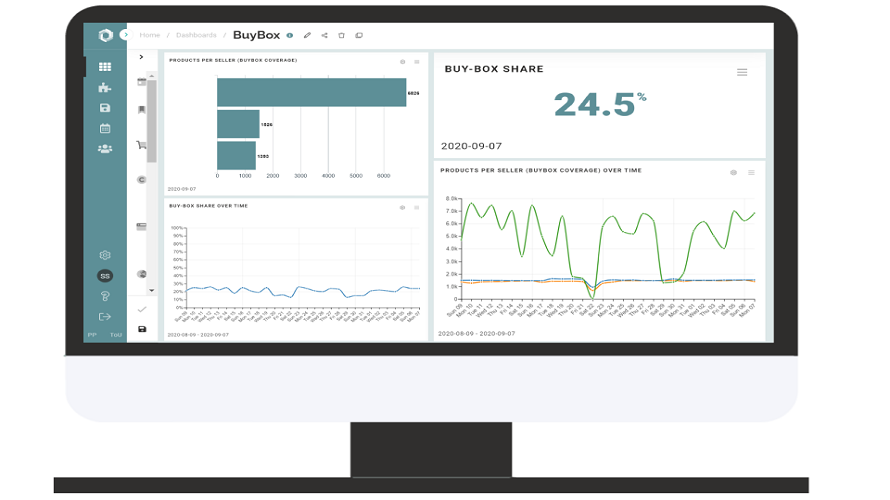Image resolution: width=890 pixels, height=500 pixels.
Task: Duplicate the dashboard with the copy icon
Action: (359, 35)
